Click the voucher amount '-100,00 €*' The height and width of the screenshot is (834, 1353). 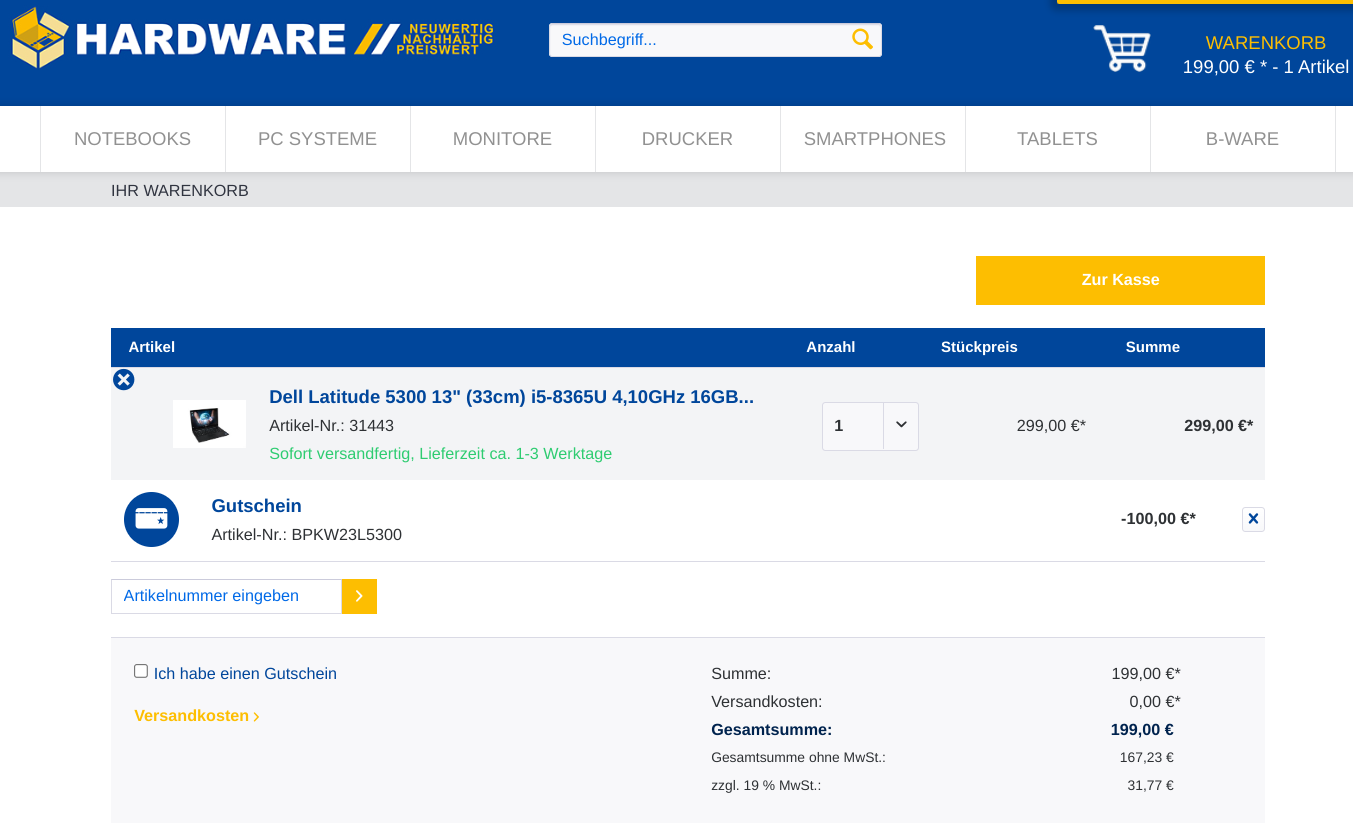pyautogui.click(x=1158, y=519)
